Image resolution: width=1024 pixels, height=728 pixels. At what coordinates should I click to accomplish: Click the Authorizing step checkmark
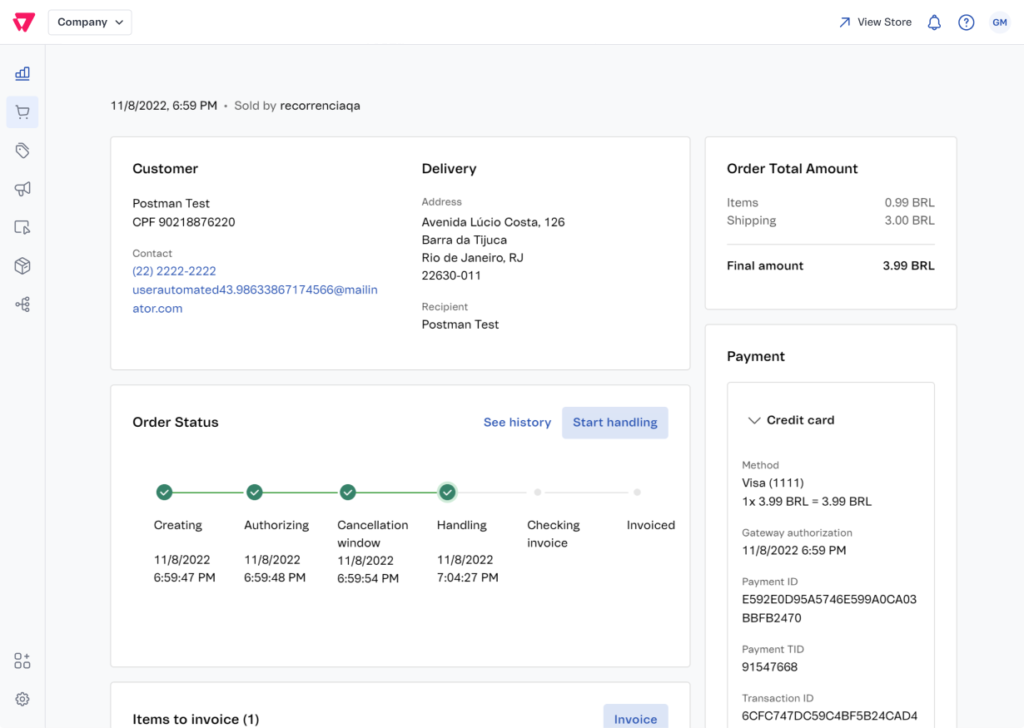coord(255,492)
